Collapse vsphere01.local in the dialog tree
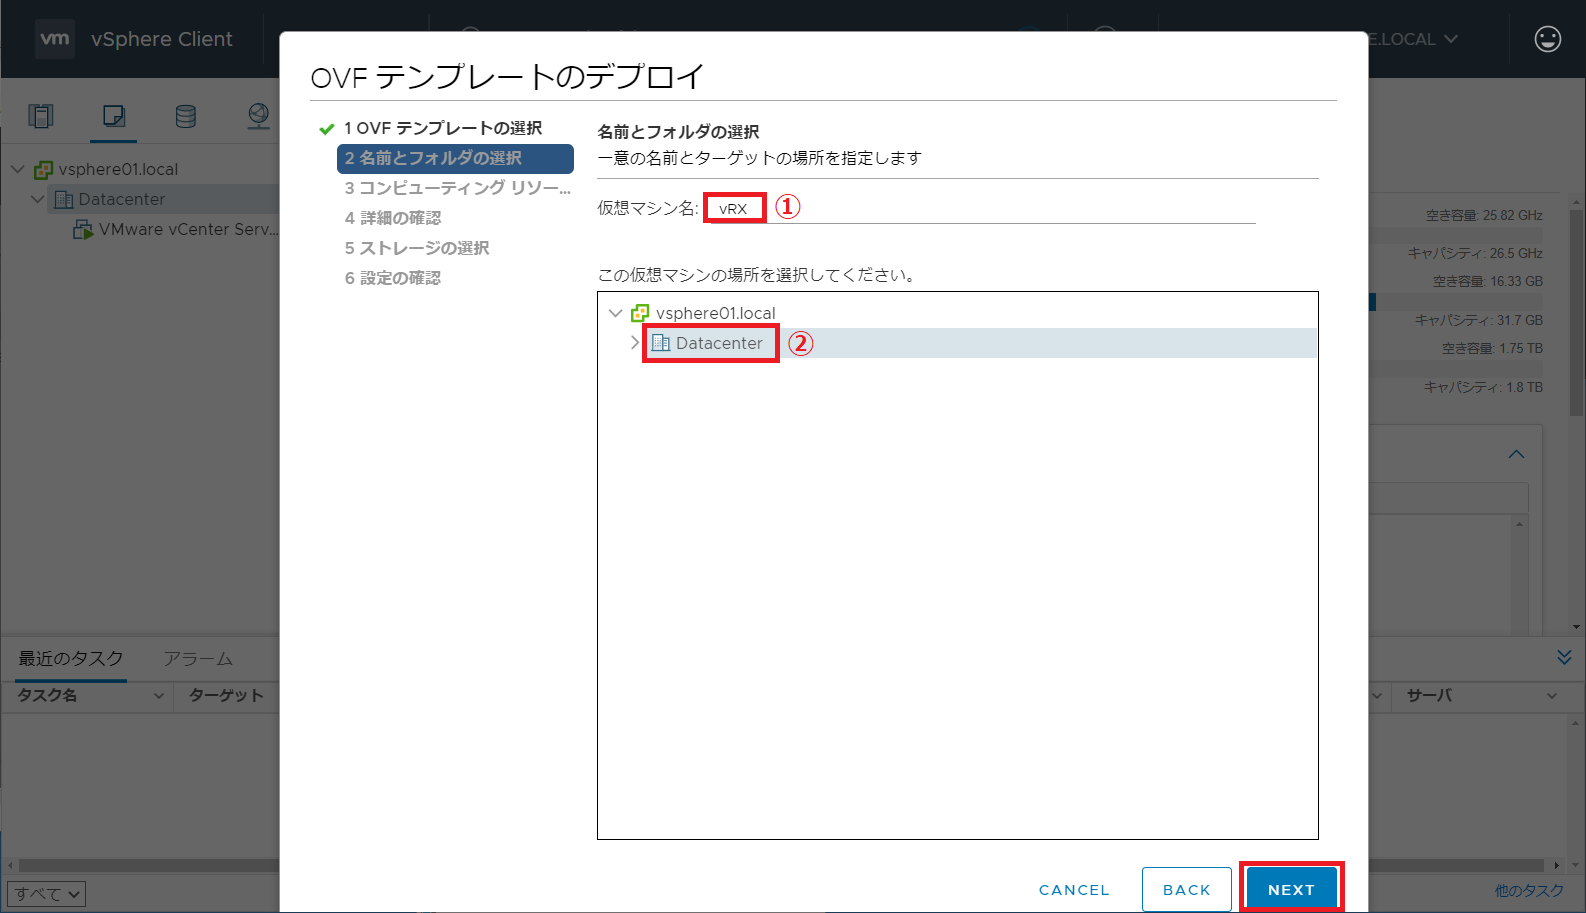1586x913 pixels. [615, 313]
